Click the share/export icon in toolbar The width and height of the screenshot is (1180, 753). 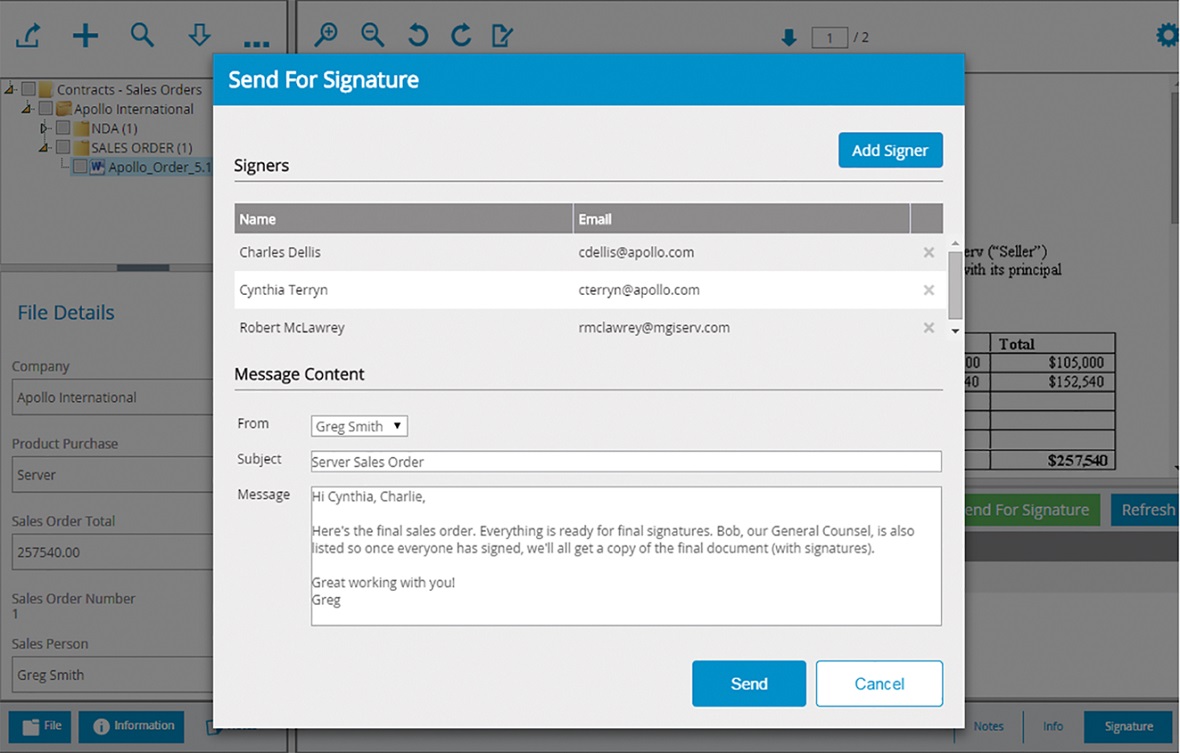click(x=28, y=36)
